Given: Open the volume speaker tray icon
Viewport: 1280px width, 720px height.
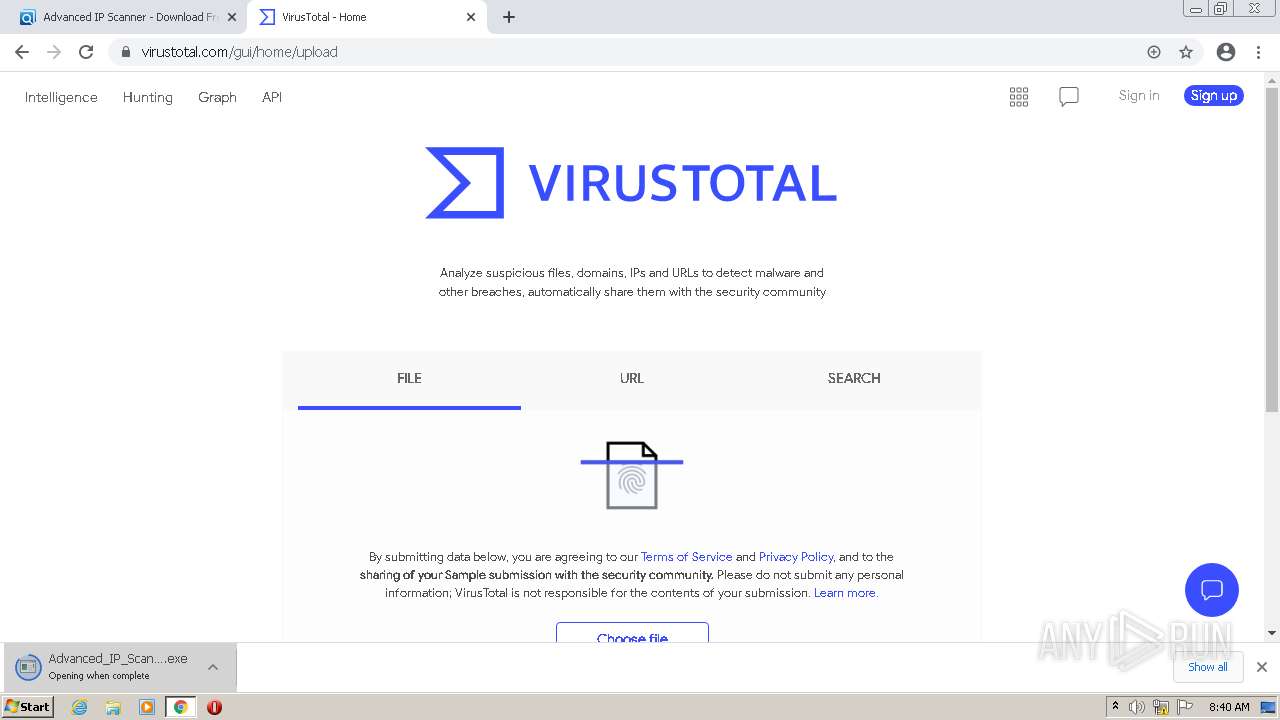Looking at the screenshot, I should [x=1137, y=707].
